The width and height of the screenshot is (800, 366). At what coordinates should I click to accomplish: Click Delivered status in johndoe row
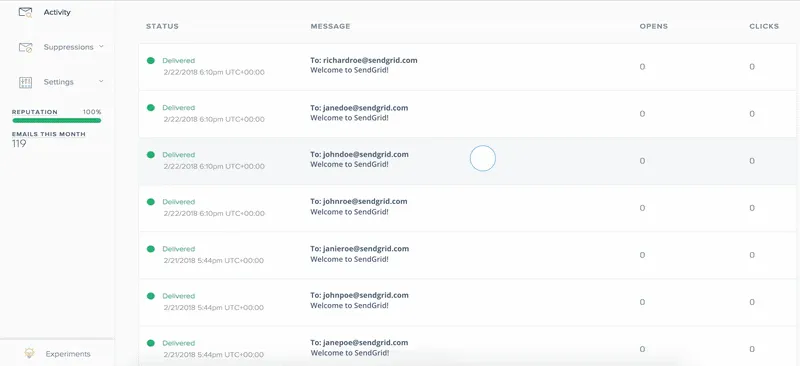(179, 155)
